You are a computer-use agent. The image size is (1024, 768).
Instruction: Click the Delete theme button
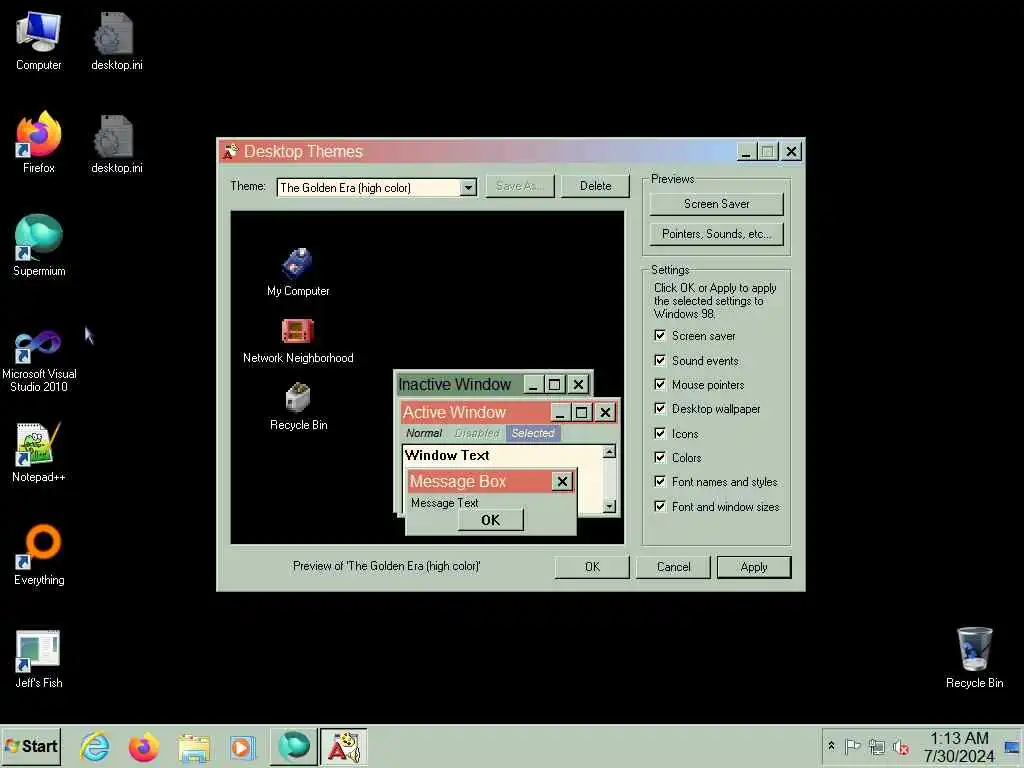(x=595, y=186)
